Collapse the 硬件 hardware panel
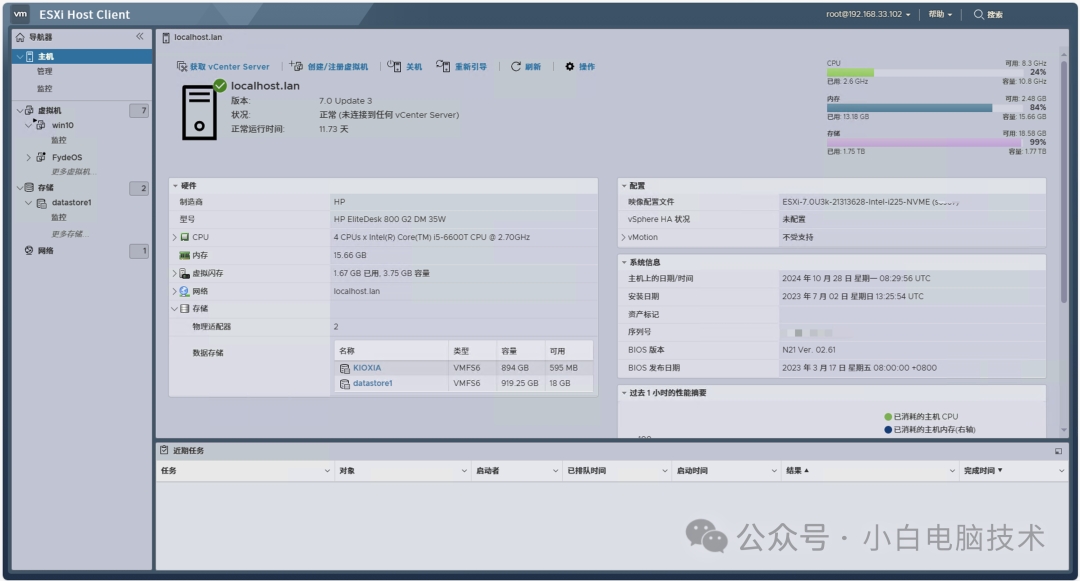This screenshot has height=581, width=1080. (x=175, y=186)
